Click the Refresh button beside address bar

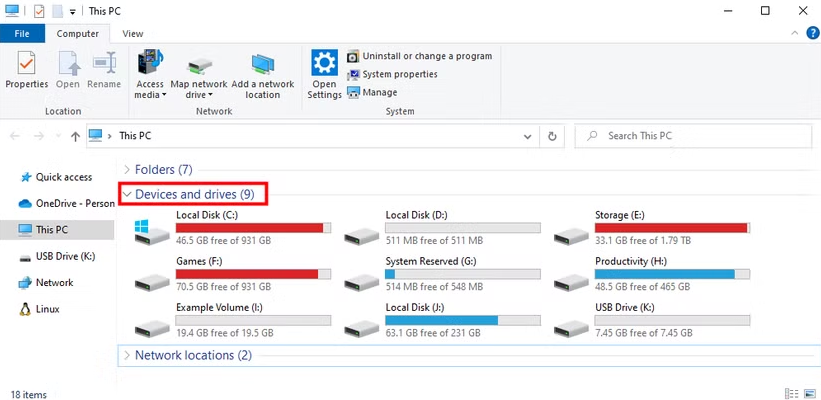click(x=552, y=136)
